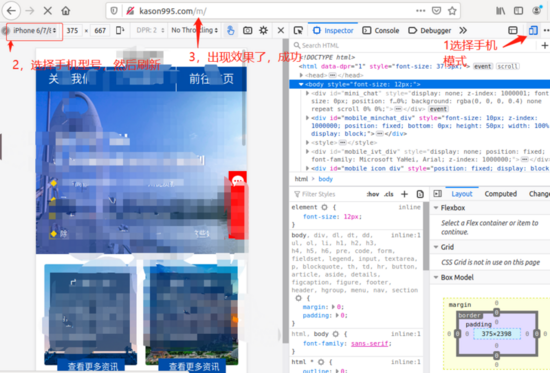Bookmark page with star icon
The image size is (550, 373).
[x=452, y=11]
